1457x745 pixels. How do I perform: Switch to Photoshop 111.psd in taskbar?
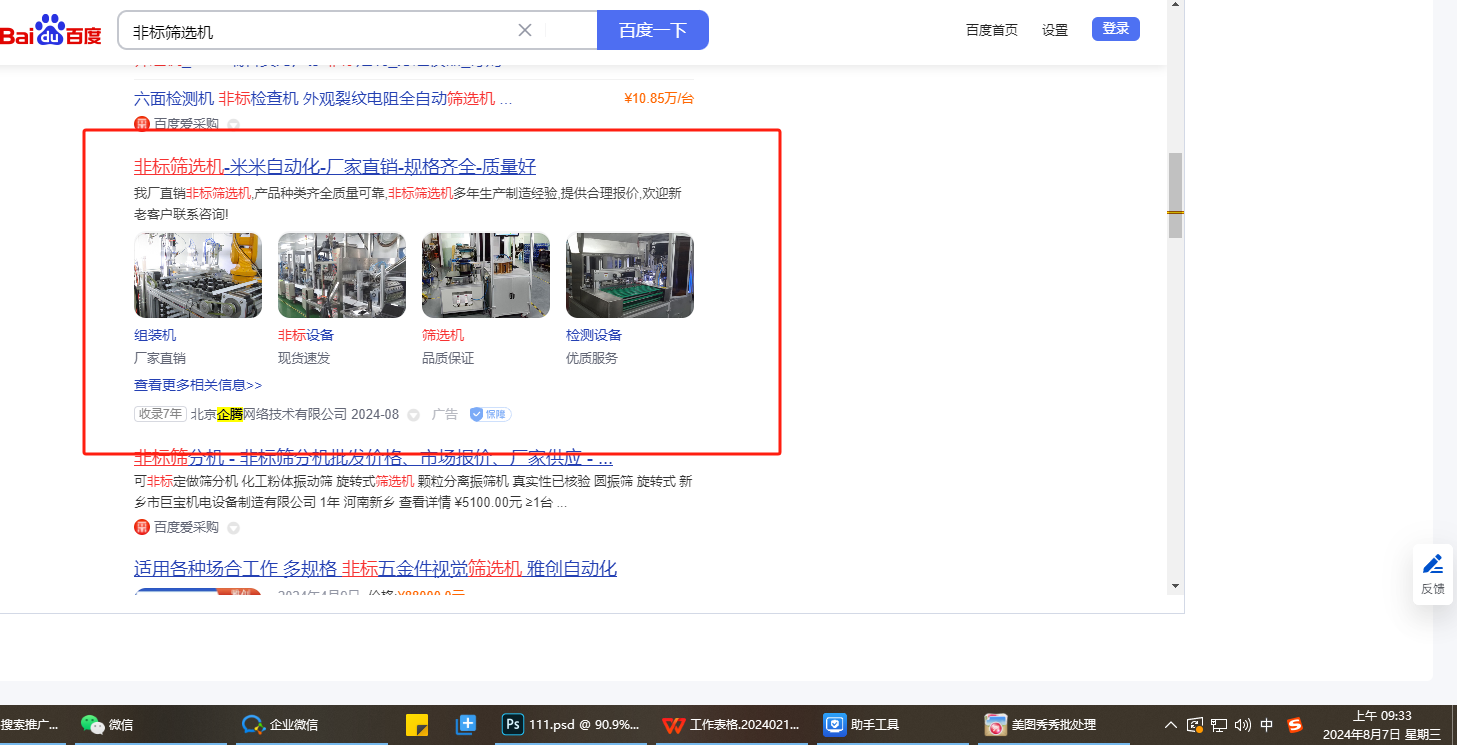(571, 725)
